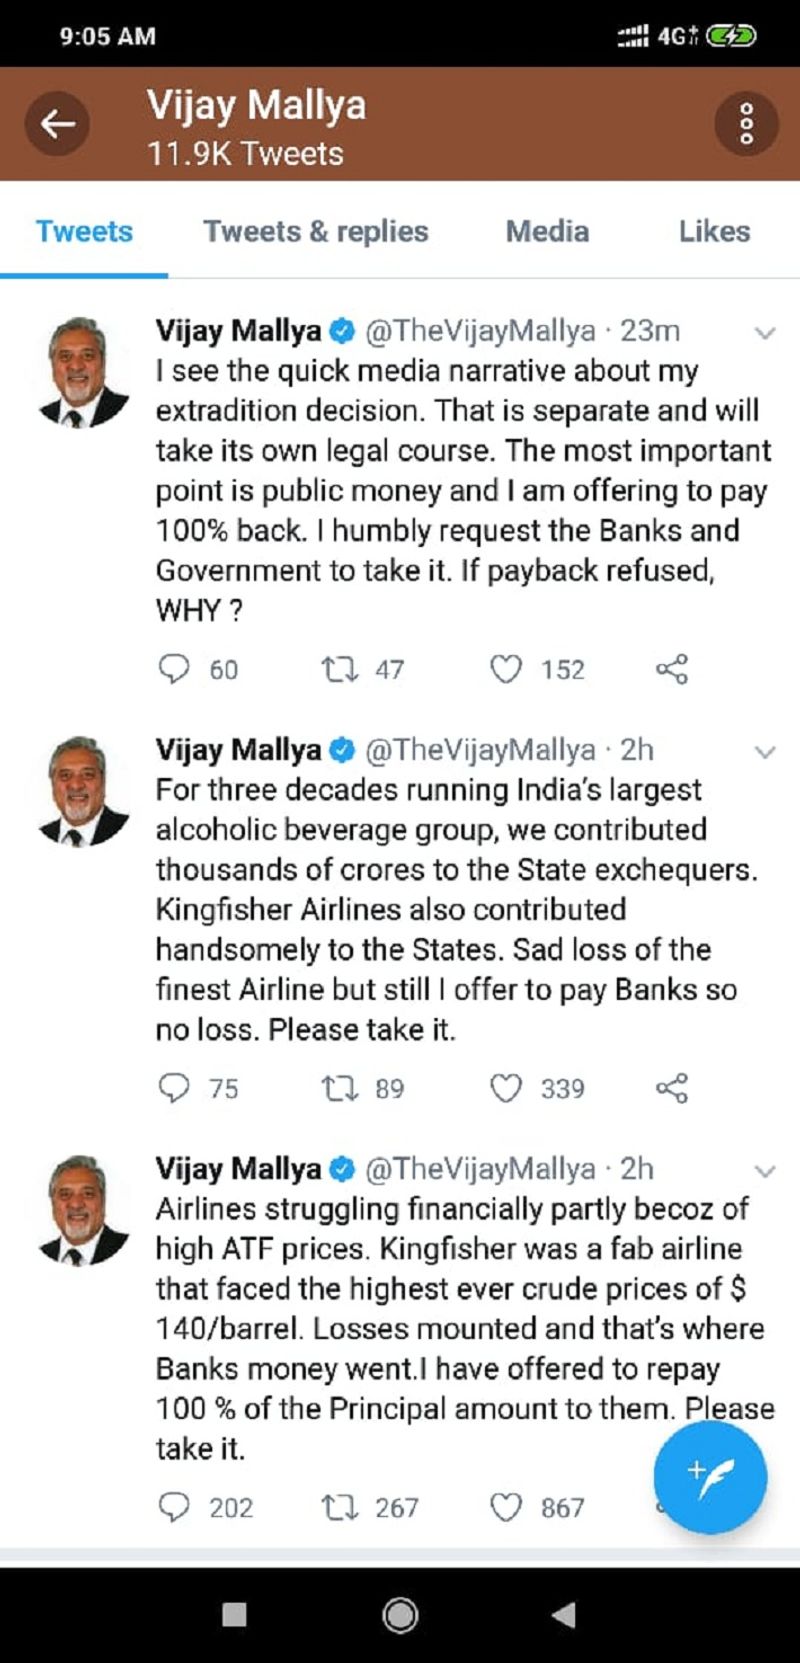800x1663 pixels.
Task: Switch to Tweets & replies tab
Action: click(316, 231)
